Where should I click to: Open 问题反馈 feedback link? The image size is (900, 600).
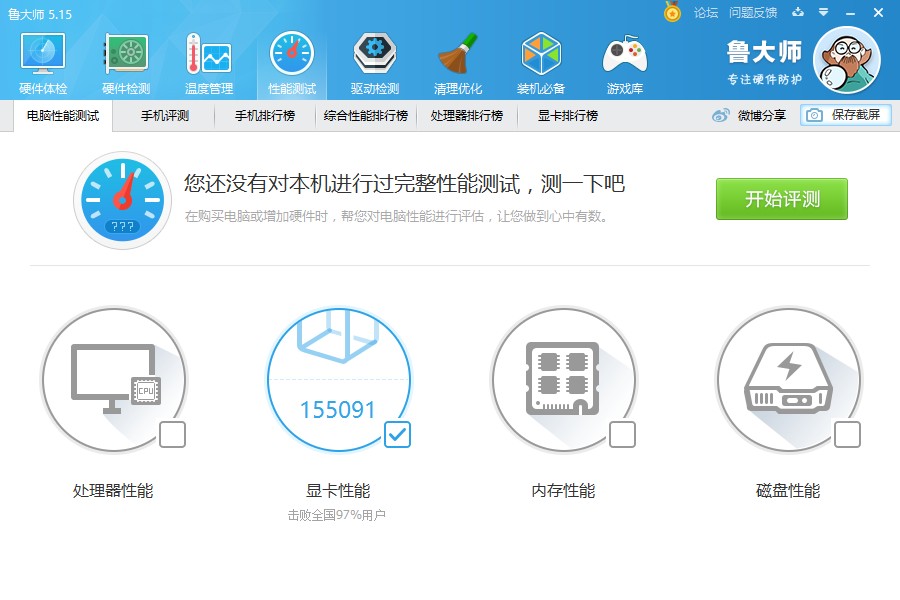pyautogui.click(x=753, y=13)
